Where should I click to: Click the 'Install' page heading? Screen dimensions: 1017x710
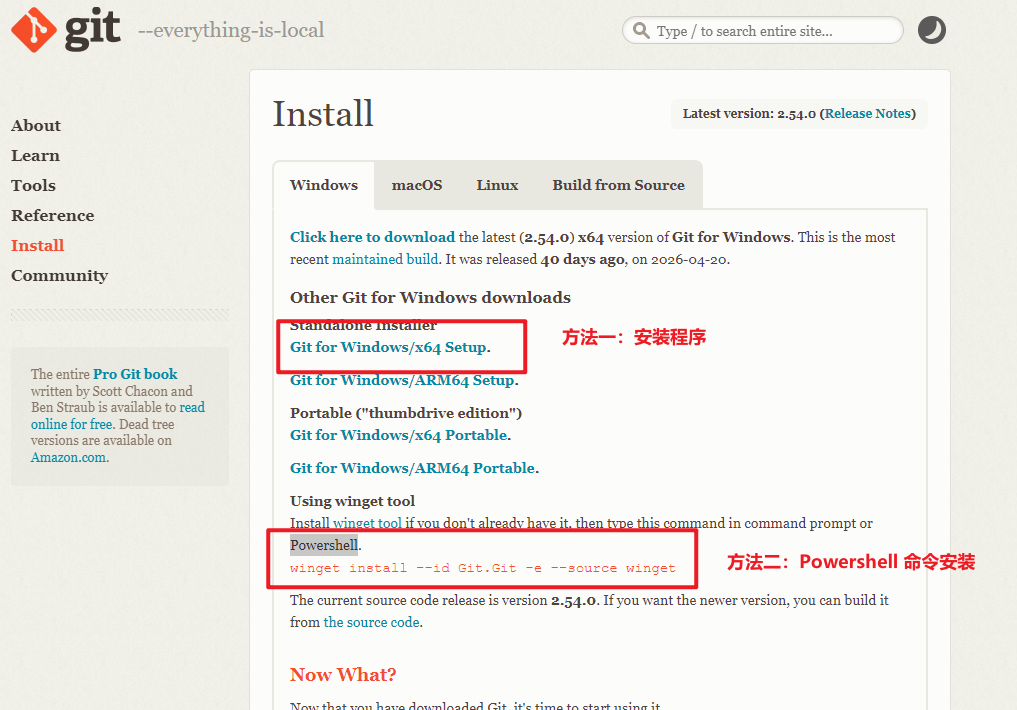click(323, 114)
